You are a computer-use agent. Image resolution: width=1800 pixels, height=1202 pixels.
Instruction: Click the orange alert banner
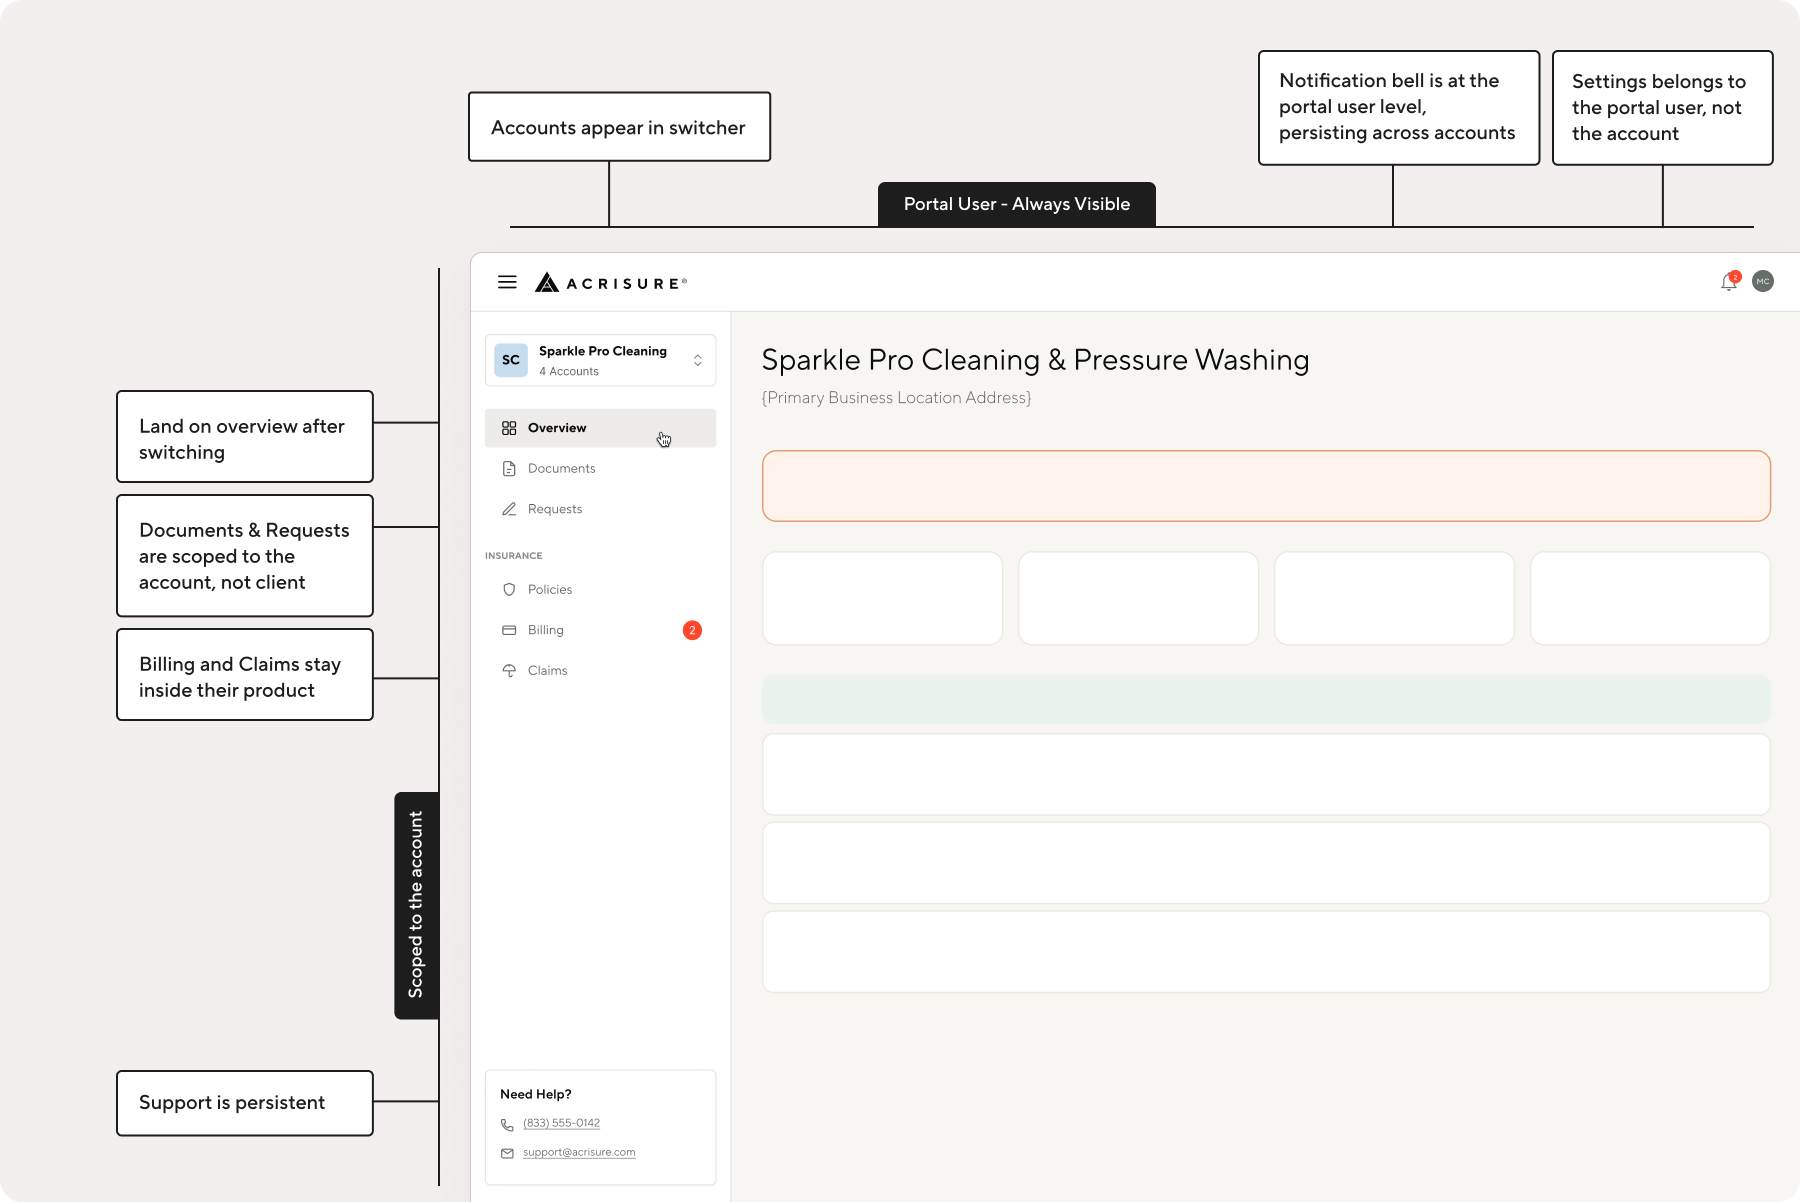pos(1266,486)
